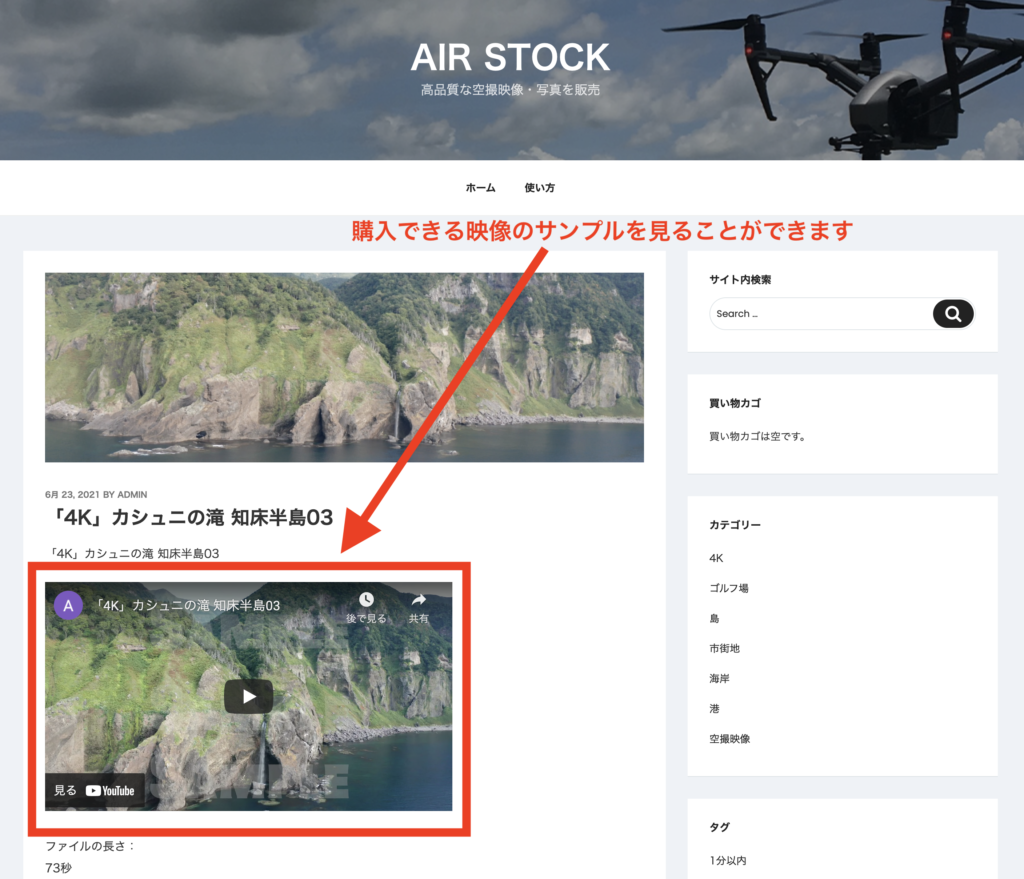Image resolution: width=1024 pixels, height=879 pixels.
Task: Click the tagline 高品質な空撮映像・写真を販売
Action: point(510,90)
